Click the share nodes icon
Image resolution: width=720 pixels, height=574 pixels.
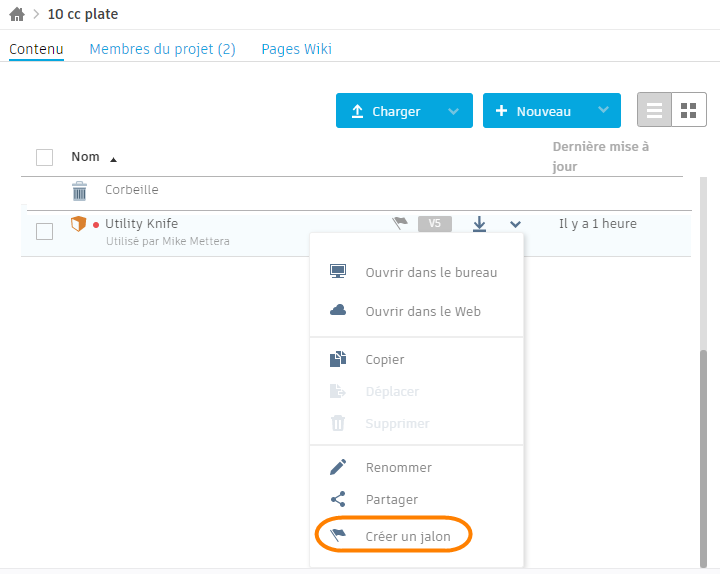[338, 499]
